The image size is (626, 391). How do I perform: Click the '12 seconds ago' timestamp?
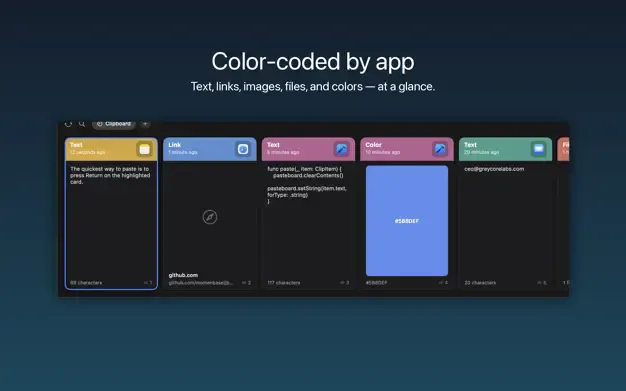pyautogui.click(x=87, y=152)
